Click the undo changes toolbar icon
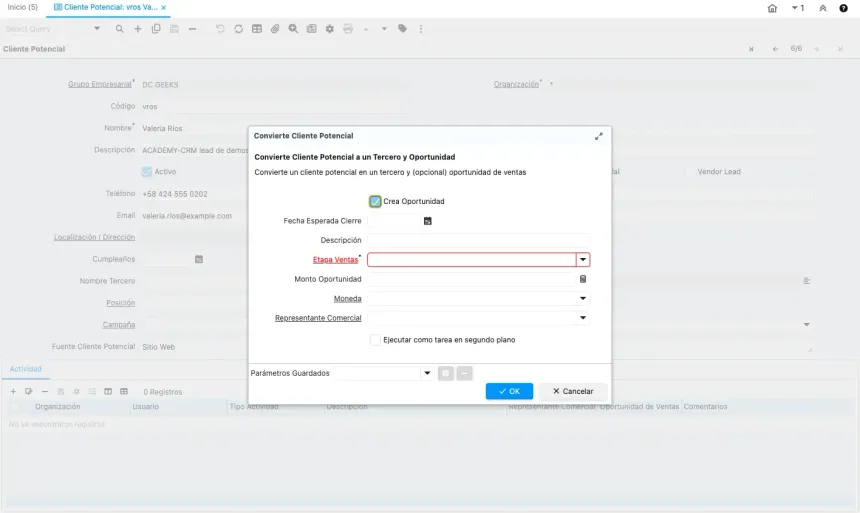The width and height of the screenshot is (860, 513). tap(220, 29)
